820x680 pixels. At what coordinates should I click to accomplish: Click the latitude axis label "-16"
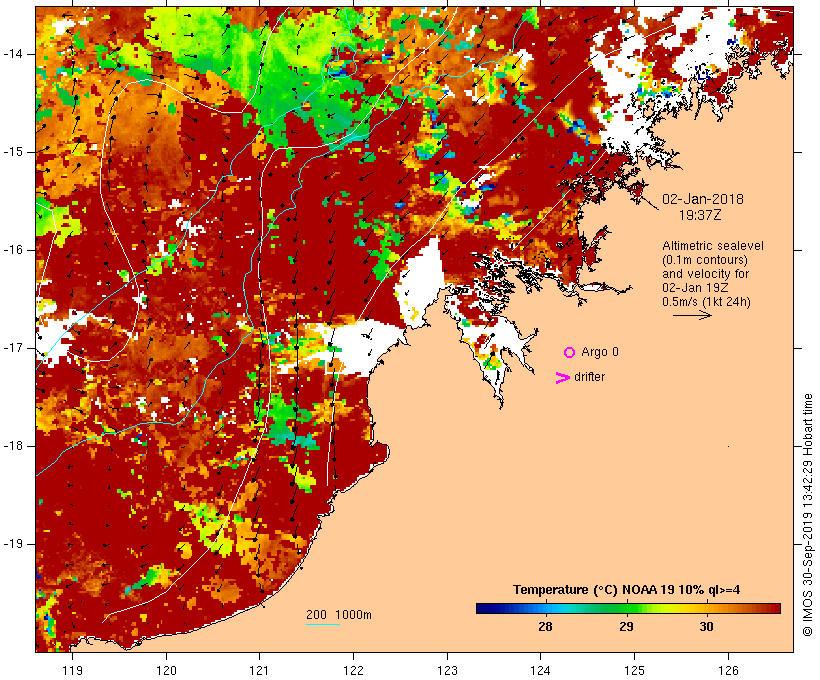point(12,250)
